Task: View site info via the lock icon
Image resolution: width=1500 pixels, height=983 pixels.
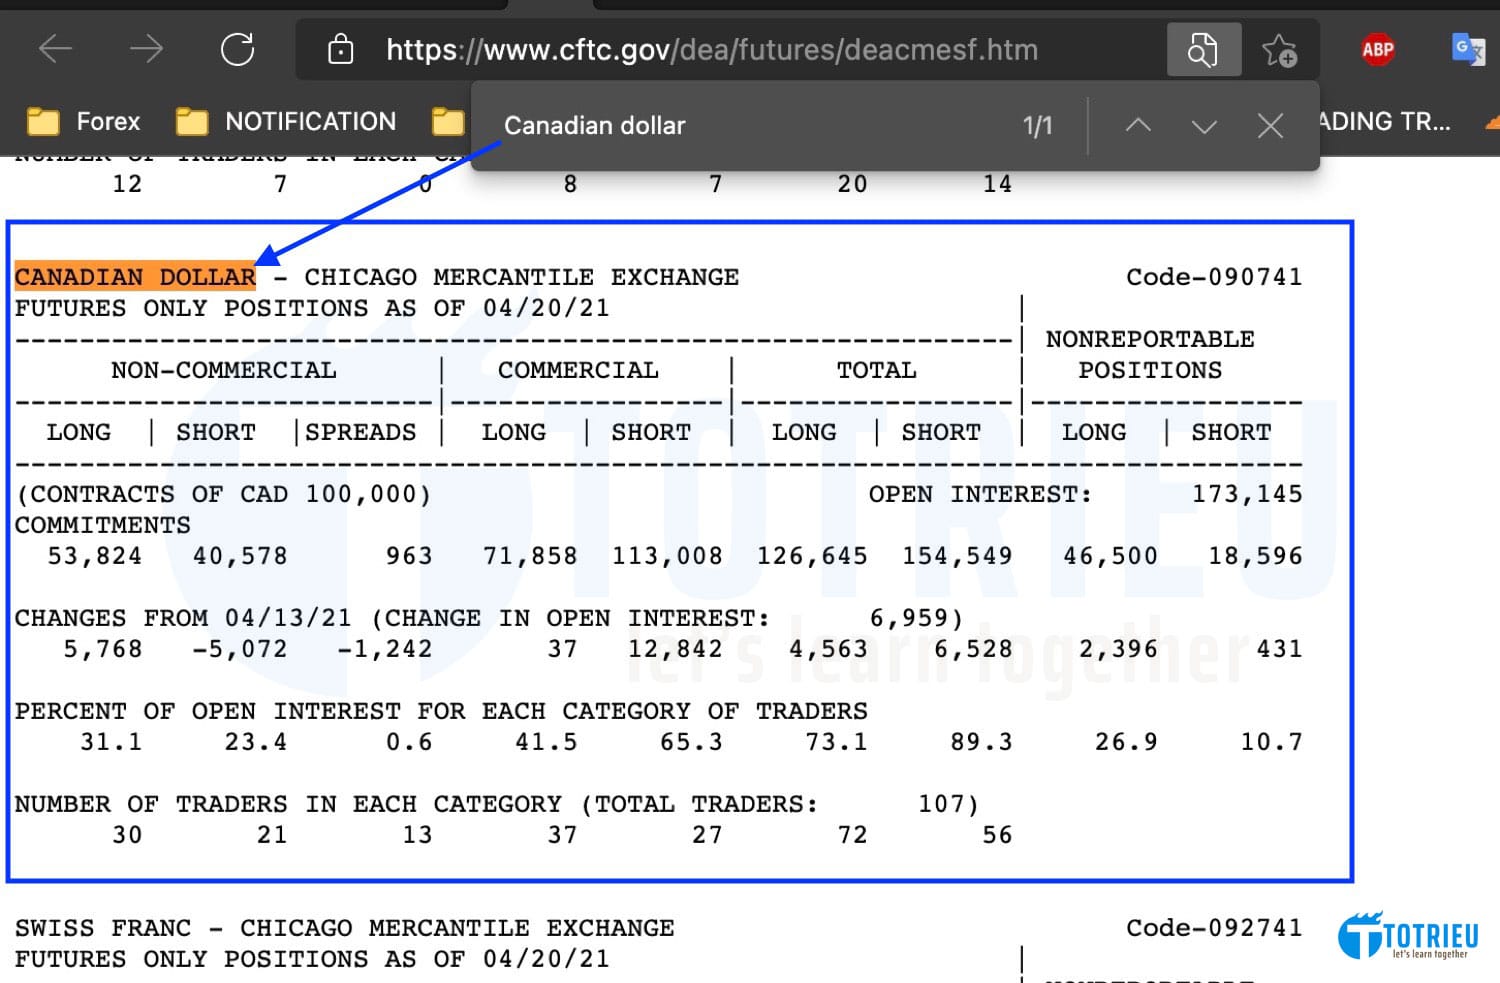Action: (341, 49)
